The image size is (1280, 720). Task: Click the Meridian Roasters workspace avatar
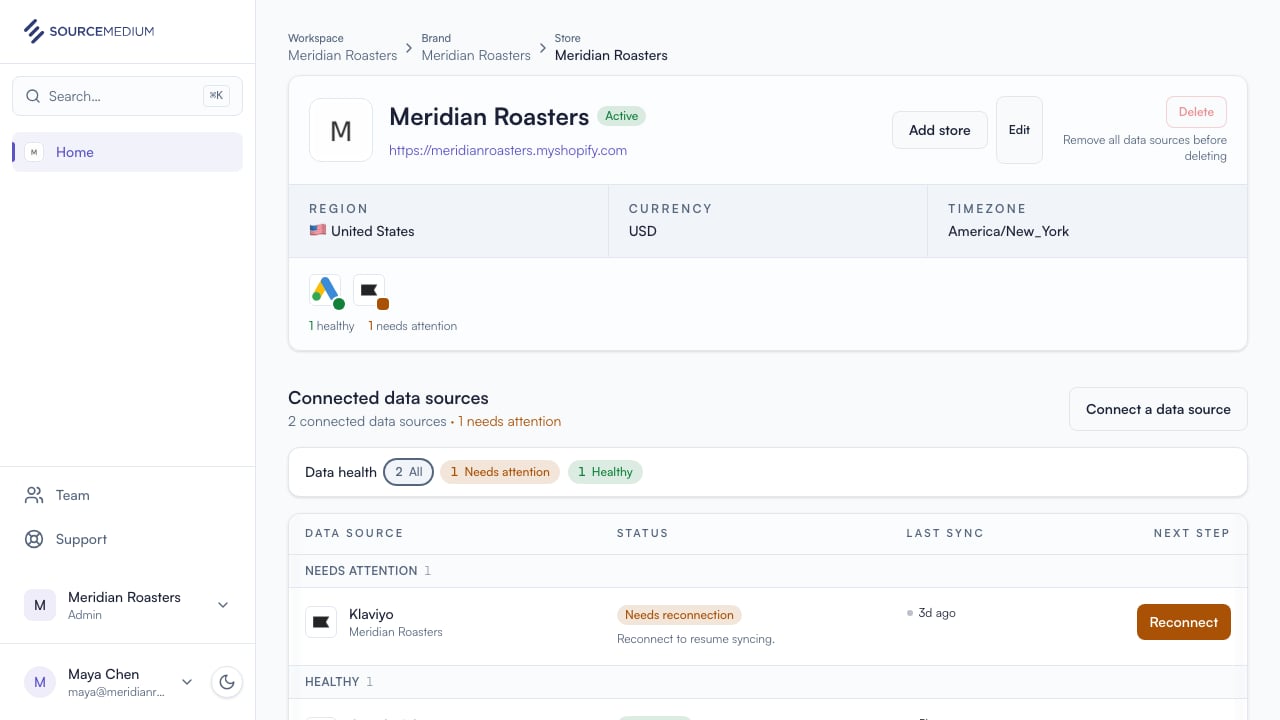pos(40,605)
